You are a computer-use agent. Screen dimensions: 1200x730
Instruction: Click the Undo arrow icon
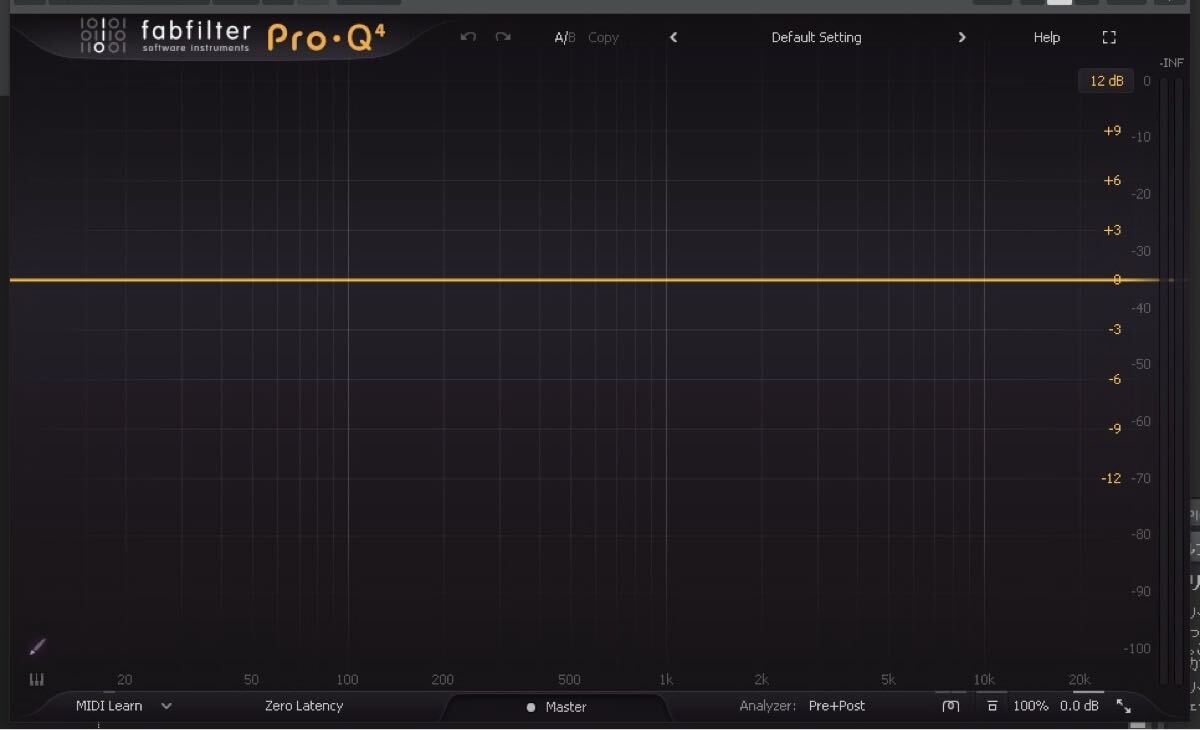(x=468, y=37)
